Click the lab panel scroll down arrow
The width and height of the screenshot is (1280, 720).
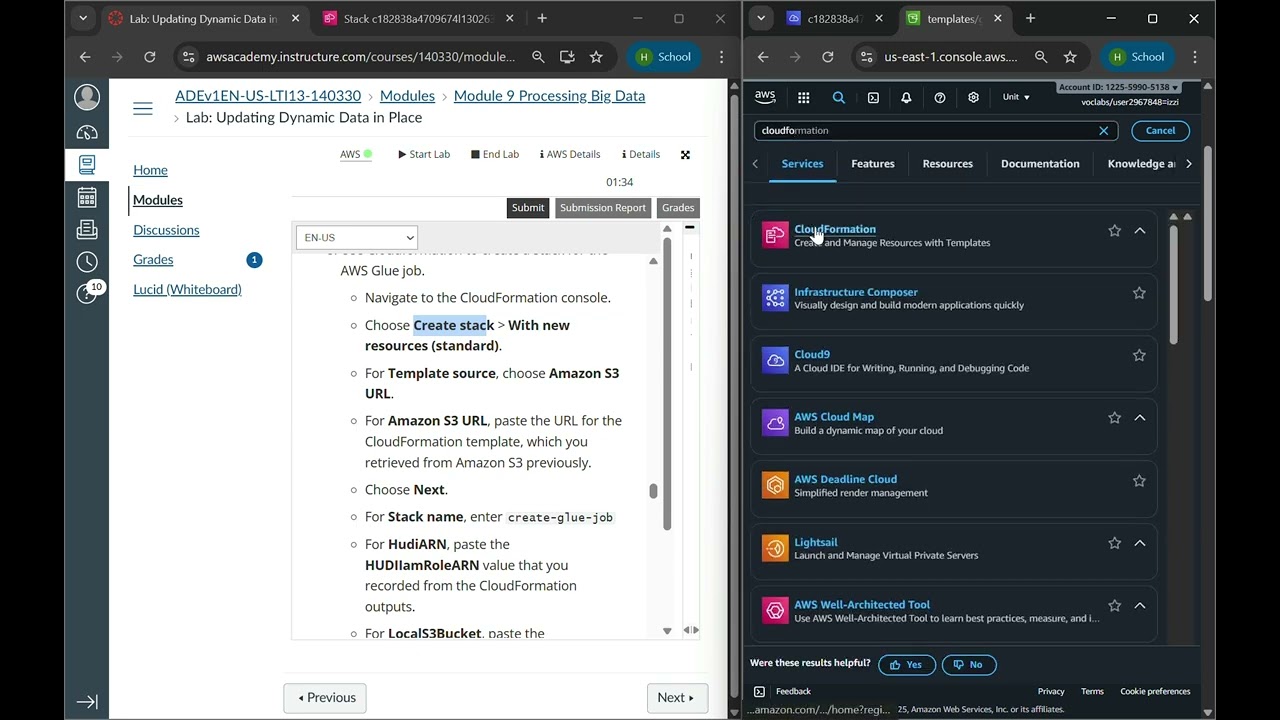tap(667, 631)
